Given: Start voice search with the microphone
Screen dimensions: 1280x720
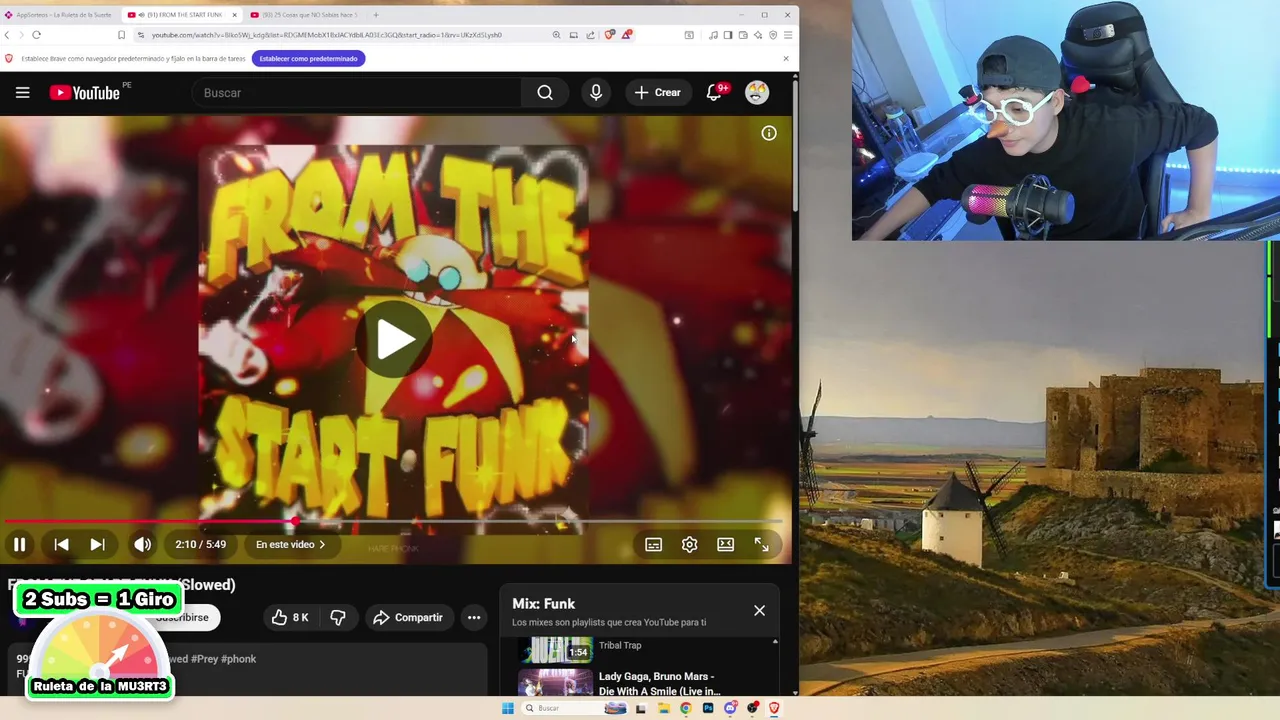Looking at the screenshot, I should click(x=596, y=93).
